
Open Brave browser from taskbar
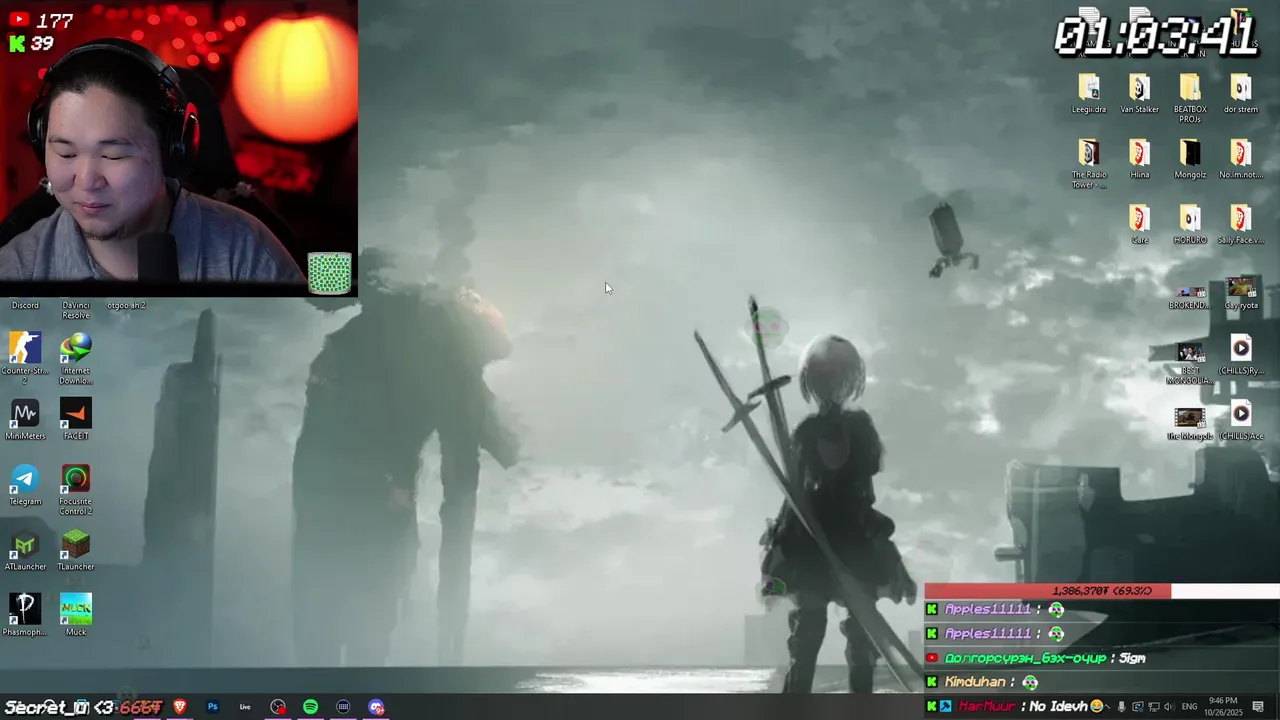[180, 707]
